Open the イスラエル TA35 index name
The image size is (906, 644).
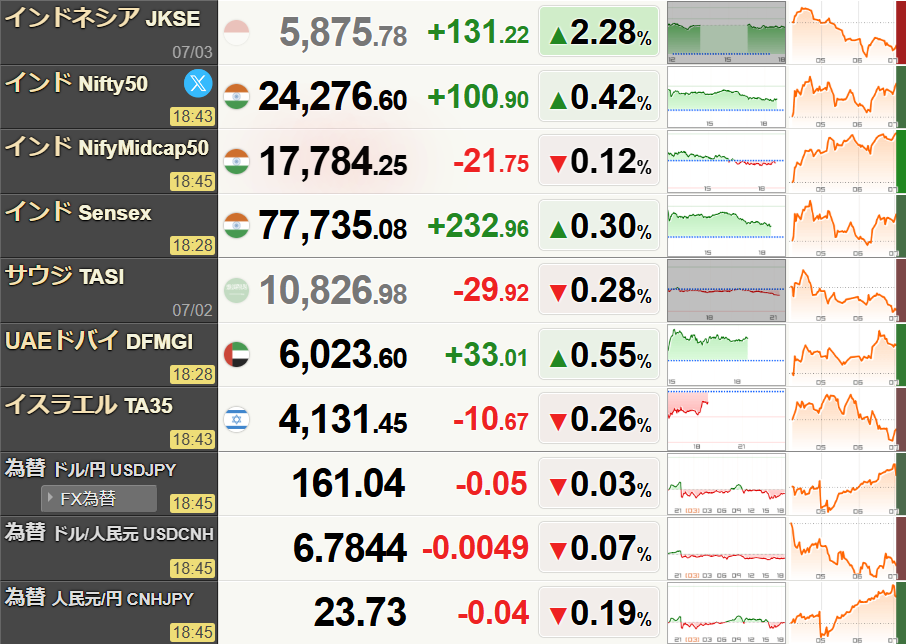tap(89, 405)
